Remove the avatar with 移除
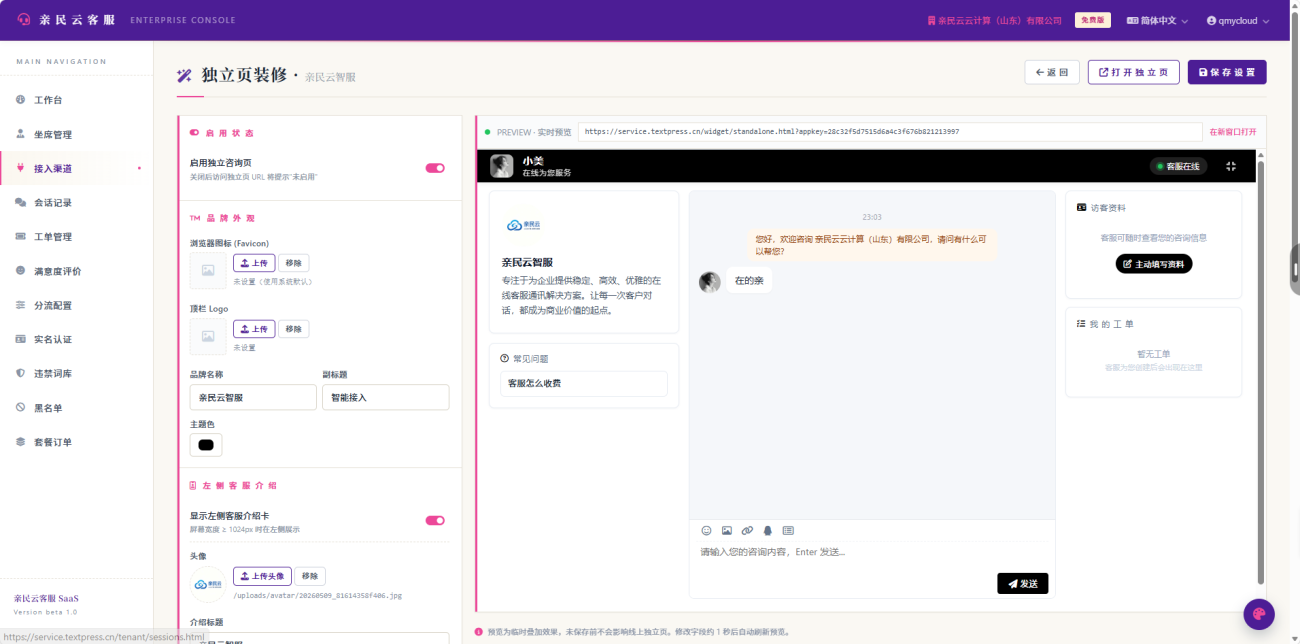 (x=309, y=576)
